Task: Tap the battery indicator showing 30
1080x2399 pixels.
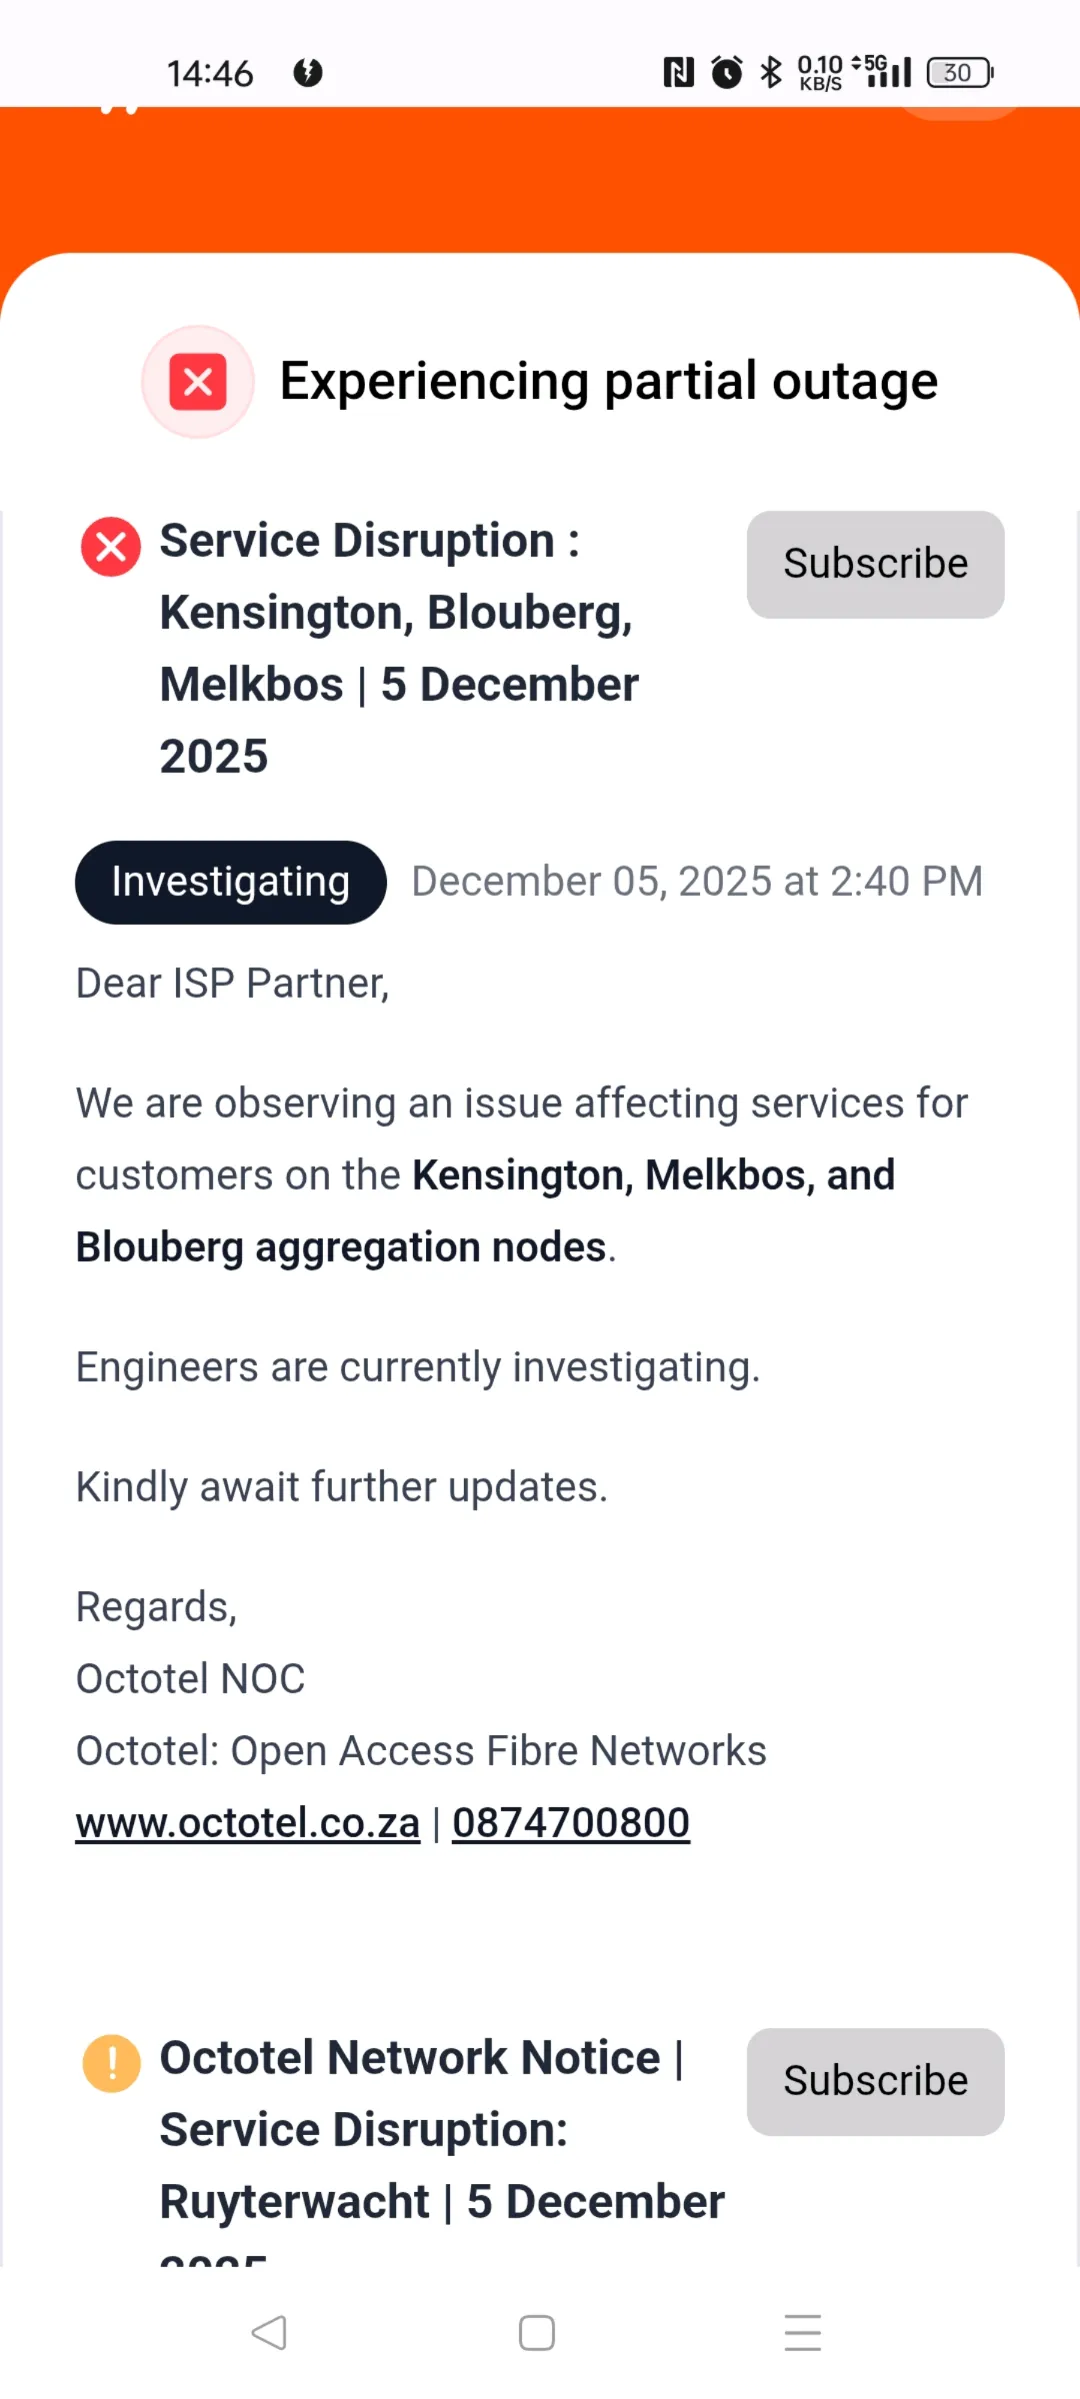Action: point(959,72)
